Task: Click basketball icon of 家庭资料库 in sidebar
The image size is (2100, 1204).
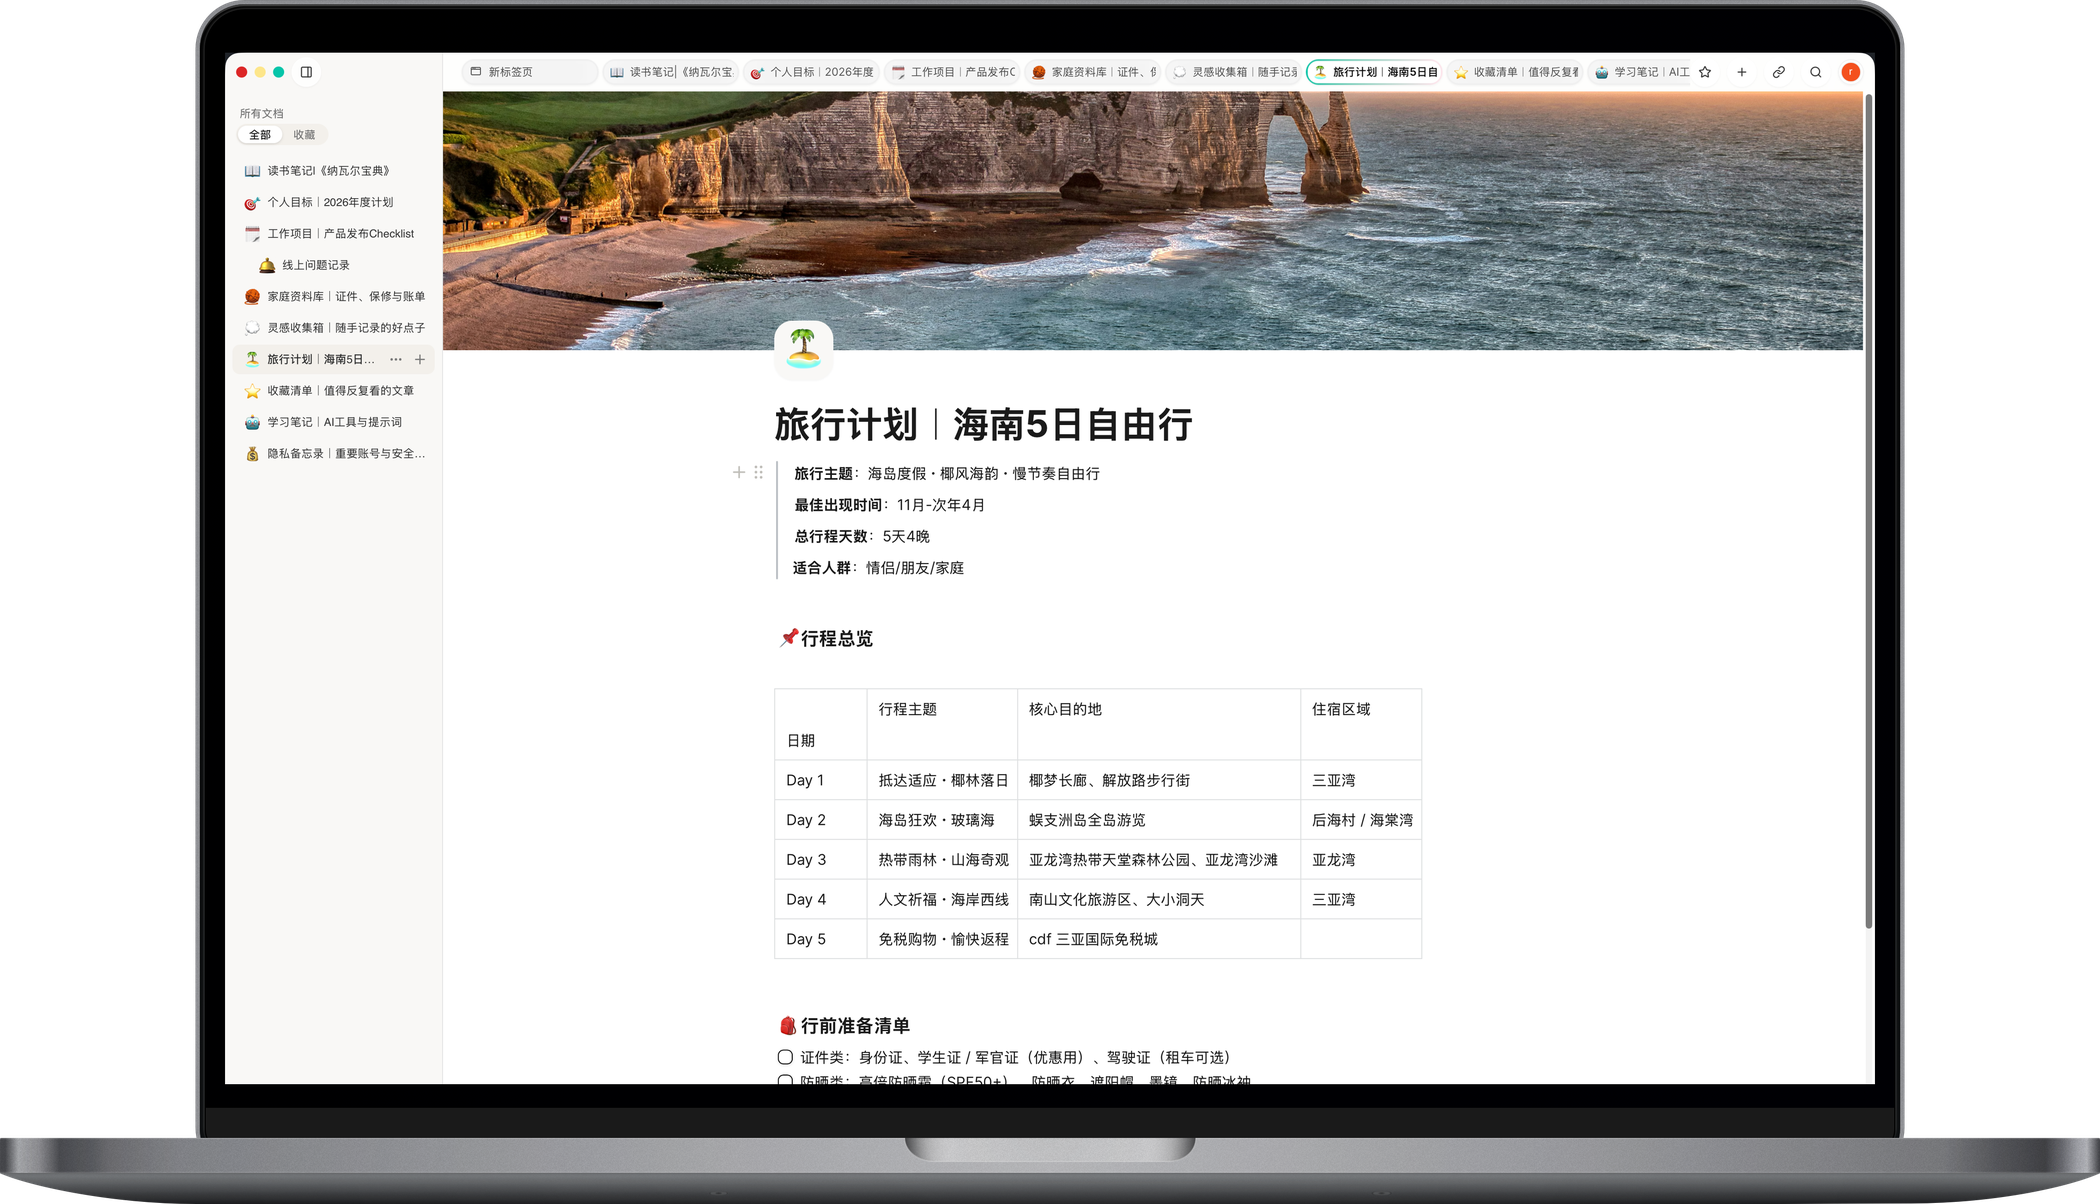Action: pos(252,296)
